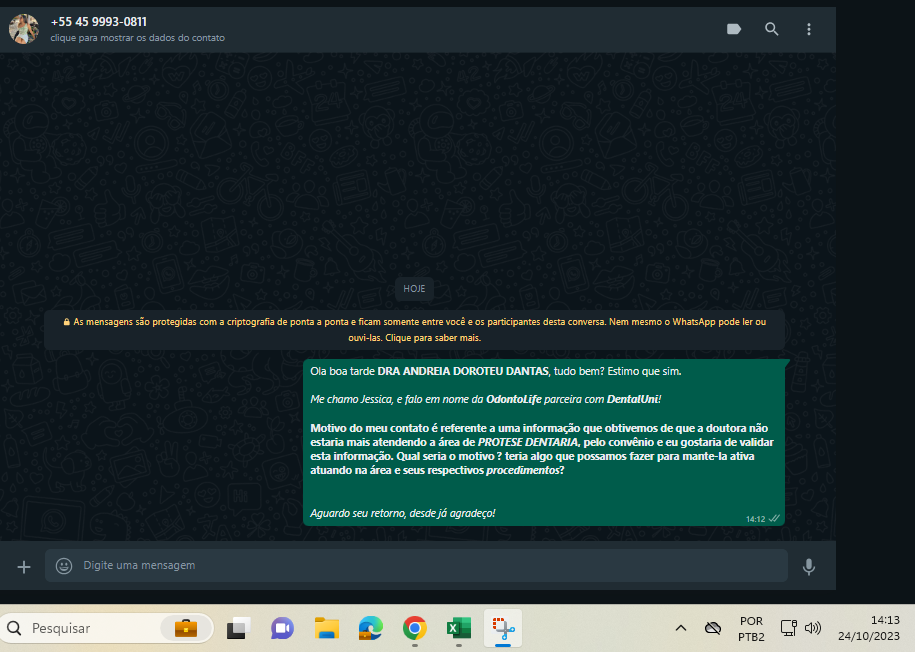Open the attach plus menu
The width and height of the screenshot is (915, 652).
point(24,566)
